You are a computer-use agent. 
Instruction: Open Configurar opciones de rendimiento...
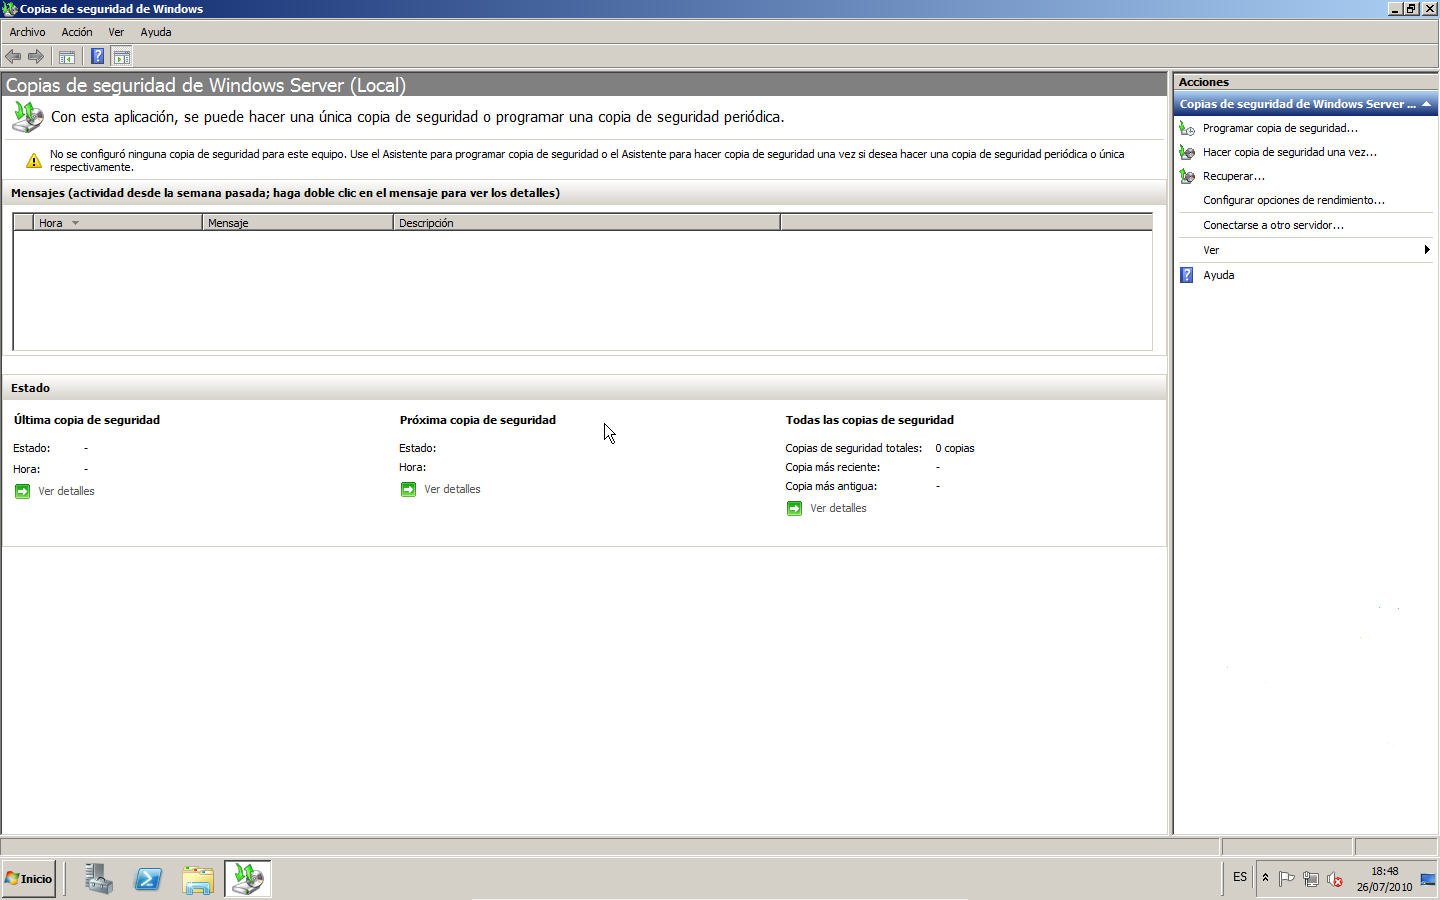coord(1294,200)
